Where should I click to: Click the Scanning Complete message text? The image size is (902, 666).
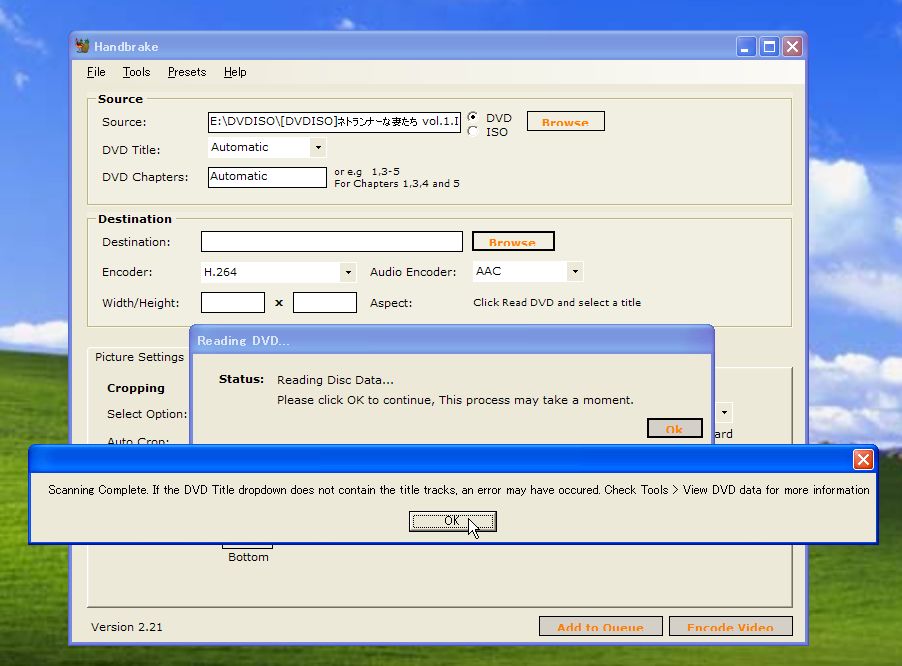click(x=458, y=490)
